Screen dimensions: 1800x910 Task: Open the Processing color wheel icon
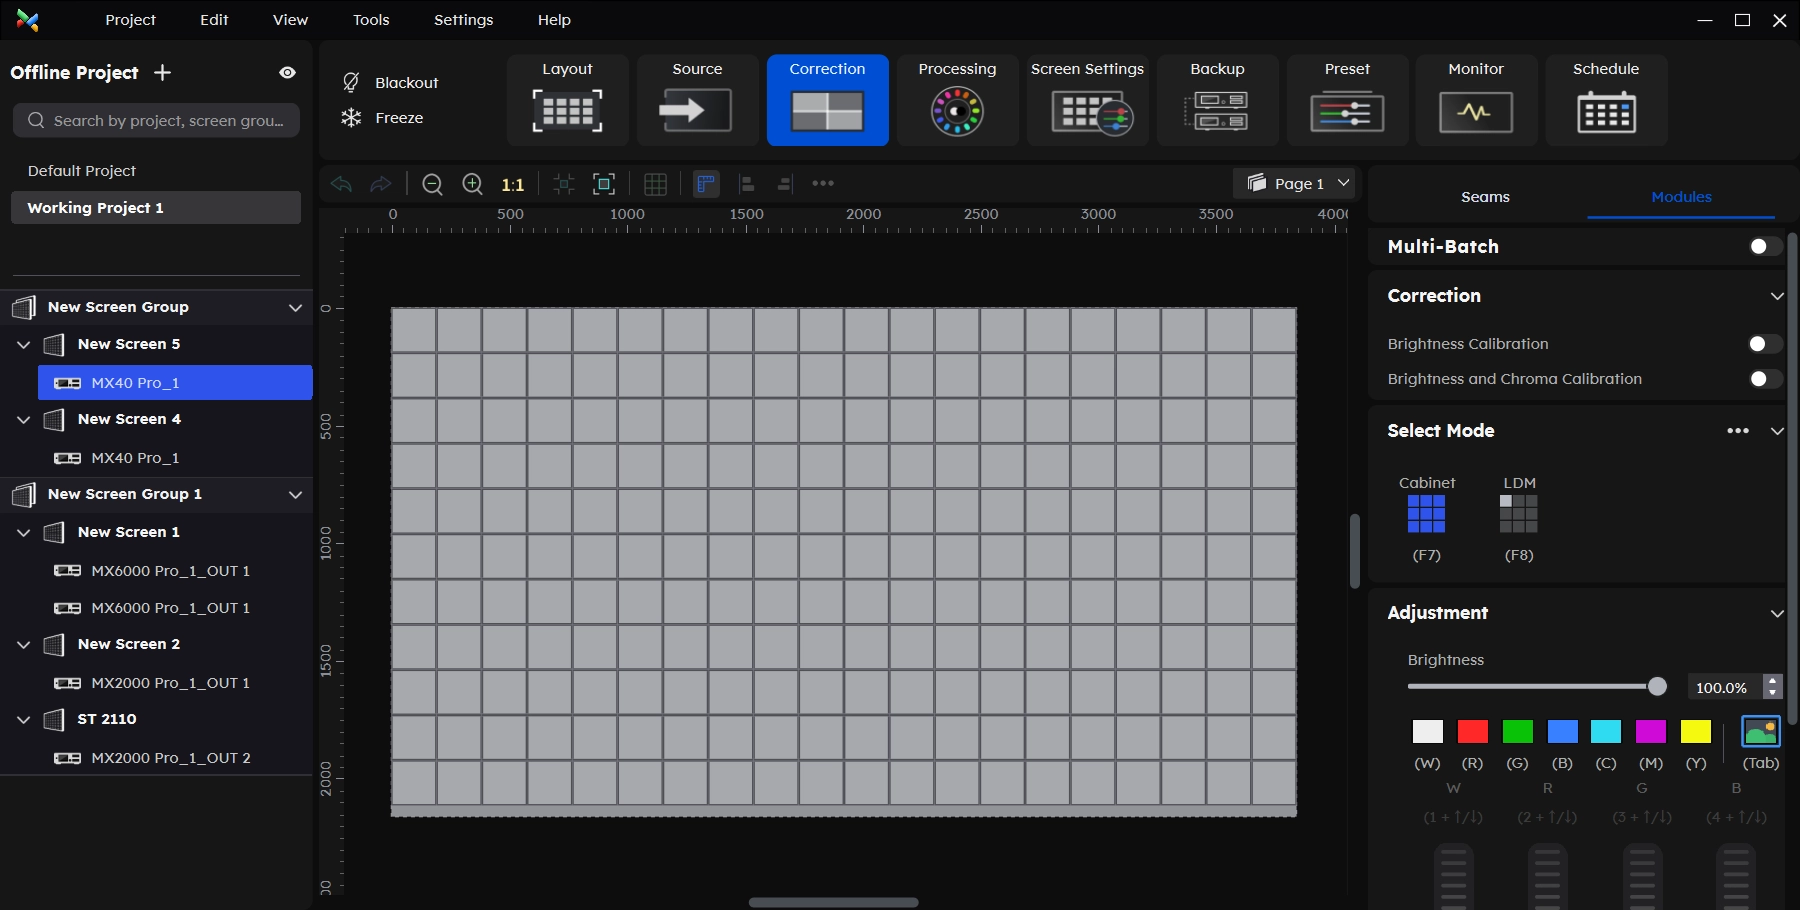click(957, 111)
